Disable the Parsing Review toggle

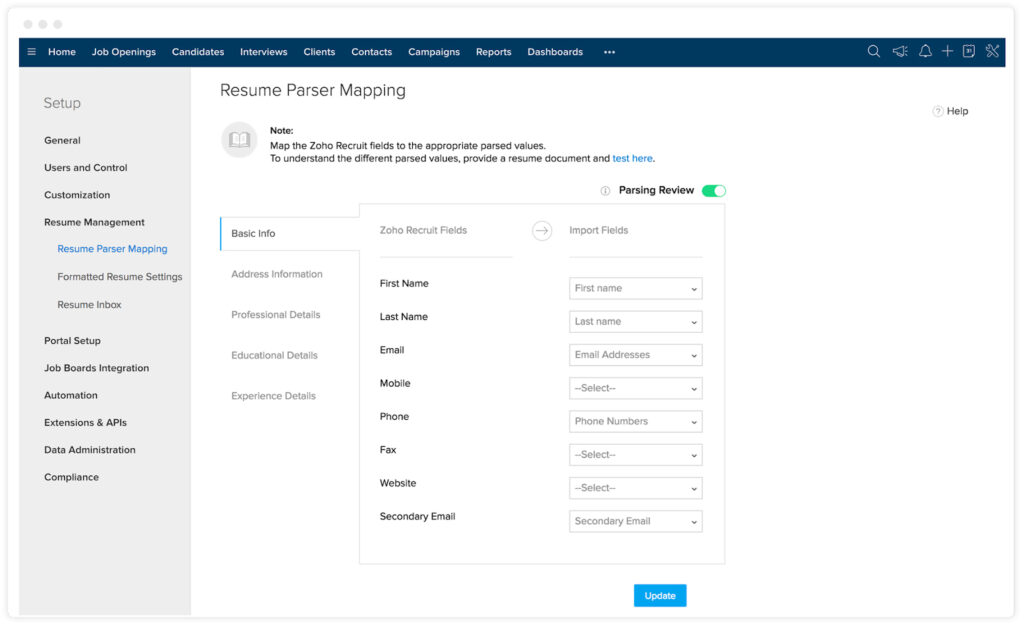click(x=715, y=190)
